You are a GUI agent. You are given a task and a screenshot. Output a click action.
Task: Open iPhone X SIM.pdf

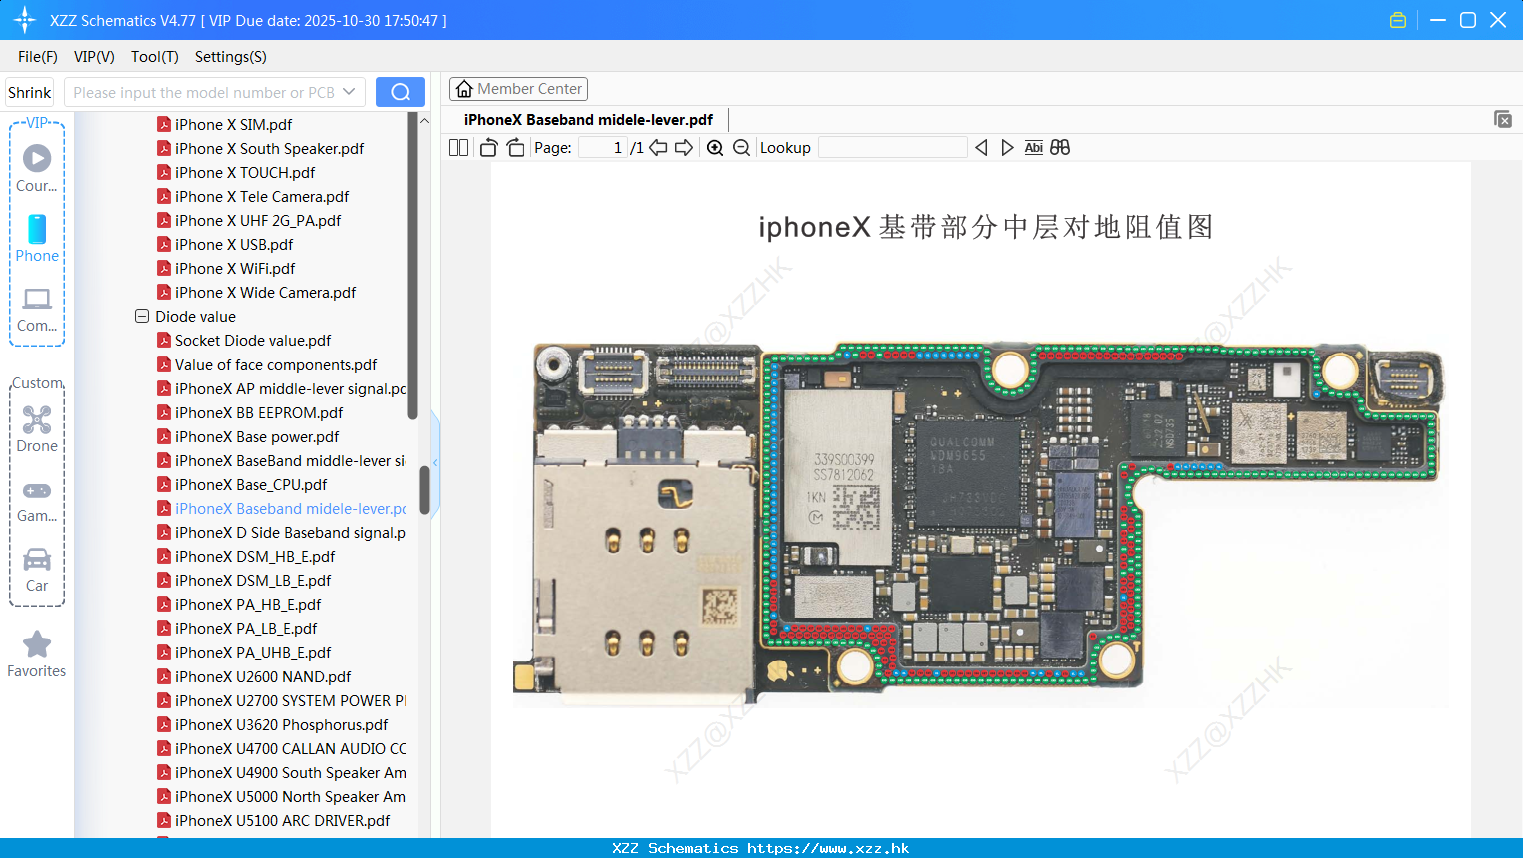tap(233, 124)
